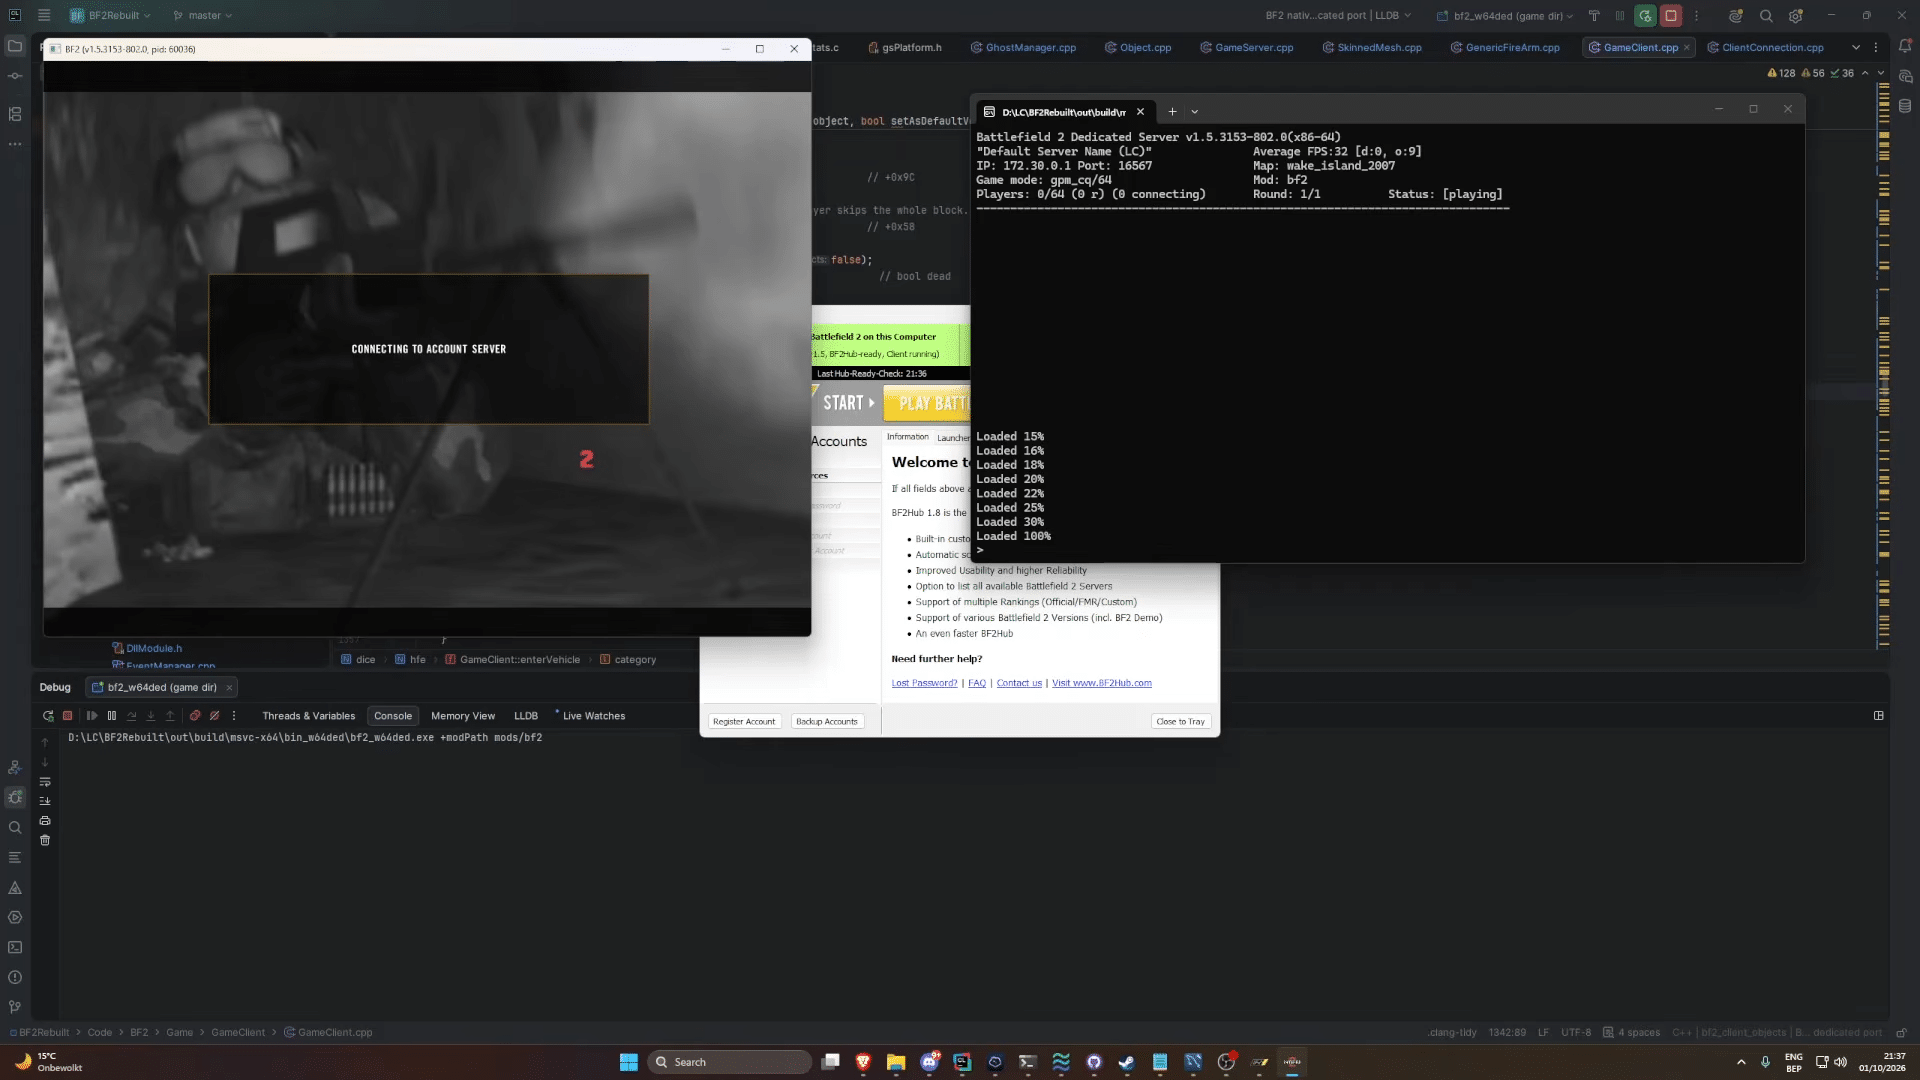
Task: Open the Git tool window in the left sidebar
Action: coord(15,1007)
